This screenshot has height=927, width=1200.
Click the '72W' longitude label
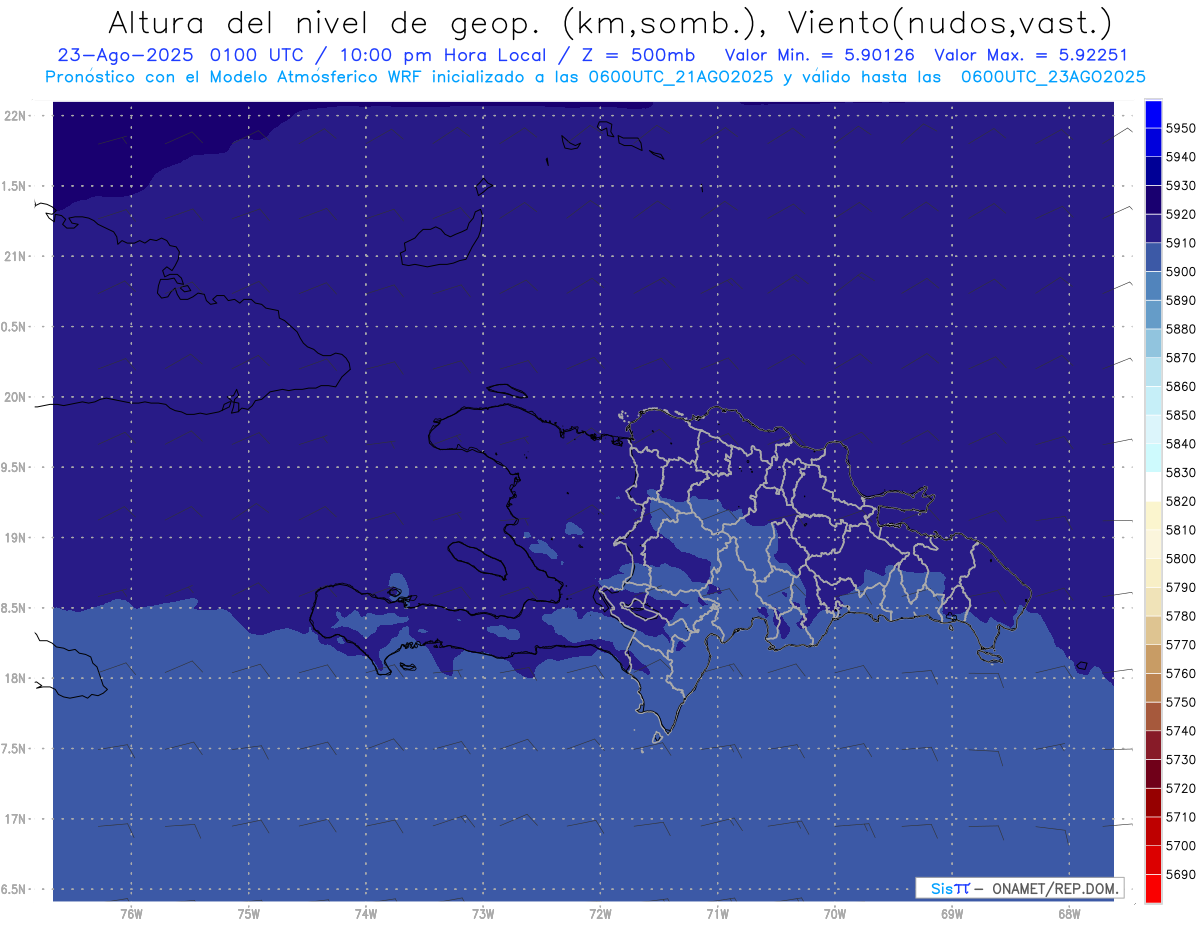600,914
